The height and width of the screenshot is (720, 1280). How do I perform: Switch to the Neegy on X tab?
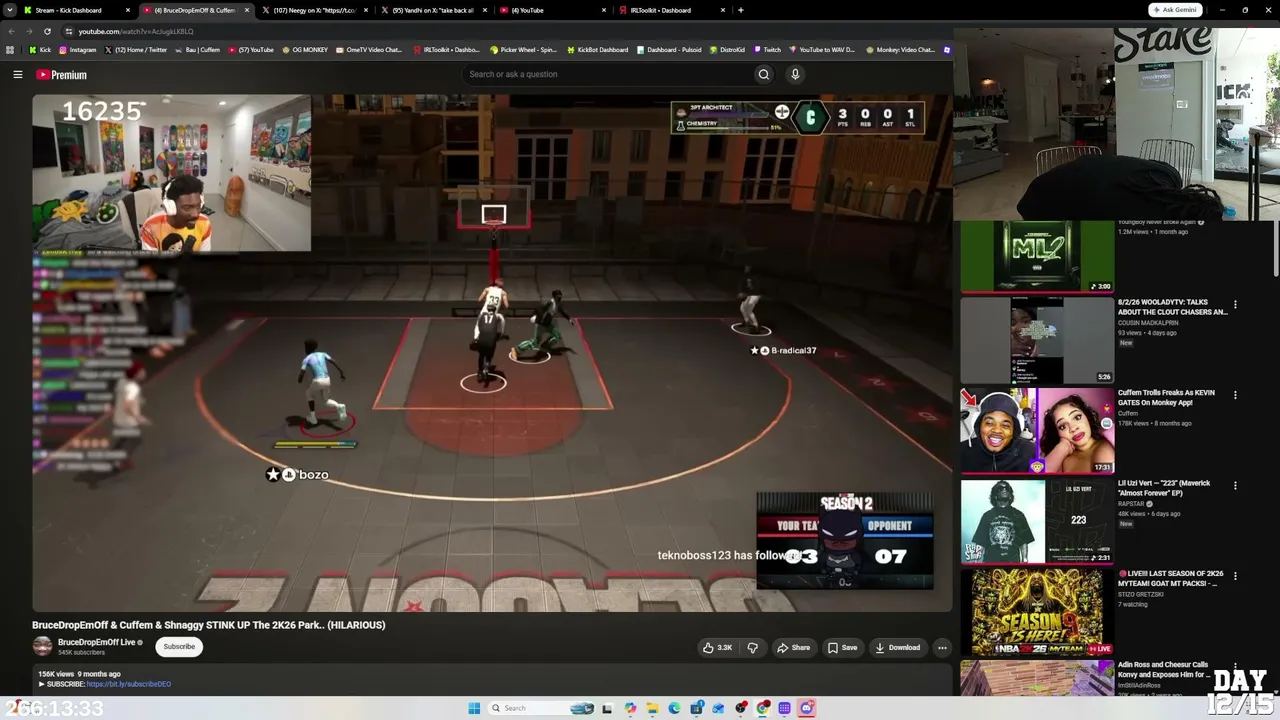coord(315,10)
